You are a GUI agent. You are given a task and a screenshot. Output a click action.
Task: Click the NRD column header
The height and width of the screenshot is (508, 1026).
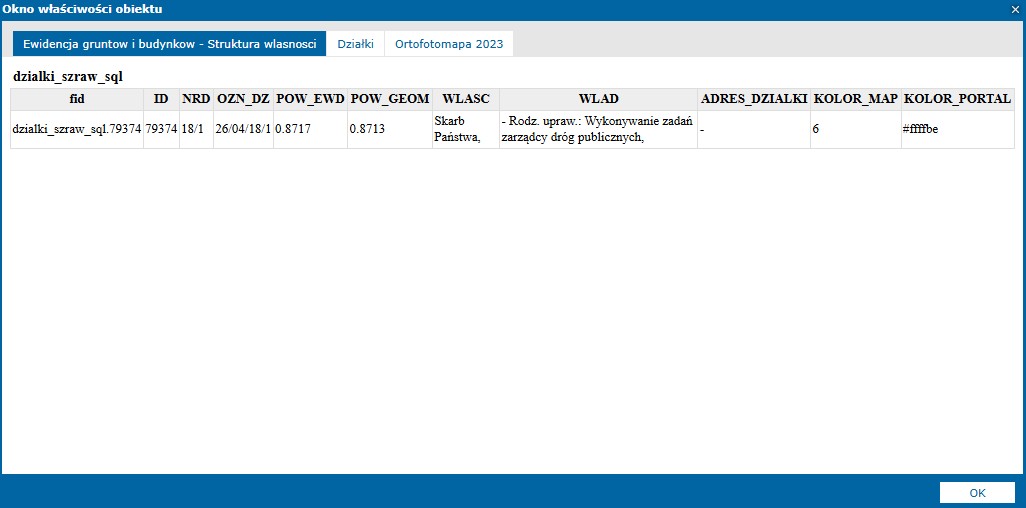pyautogui.click(x=195, y=99)
